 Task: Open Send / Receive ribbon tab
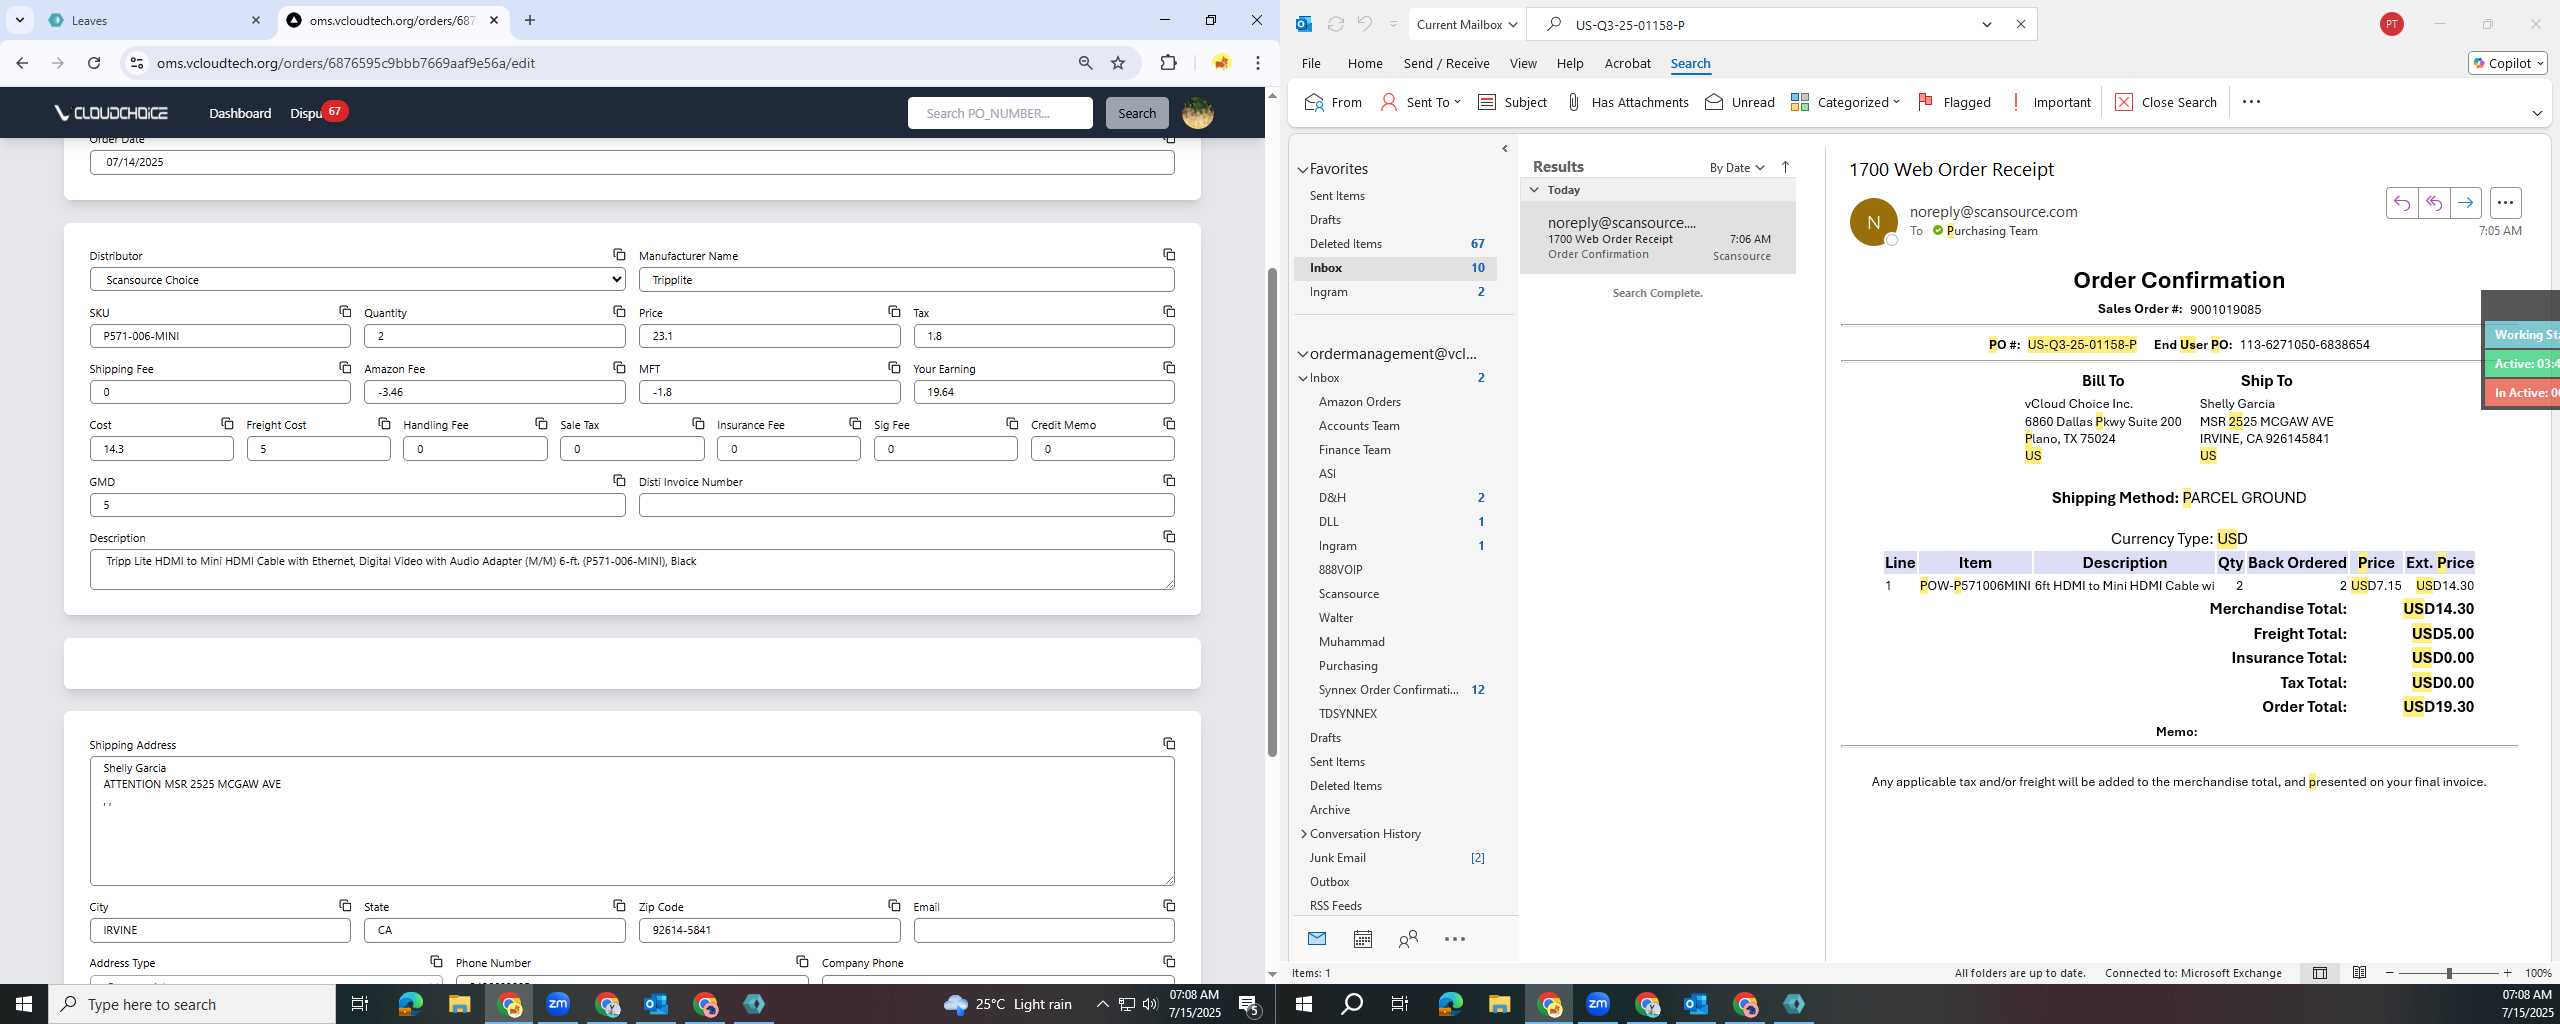pos(1446,63)
